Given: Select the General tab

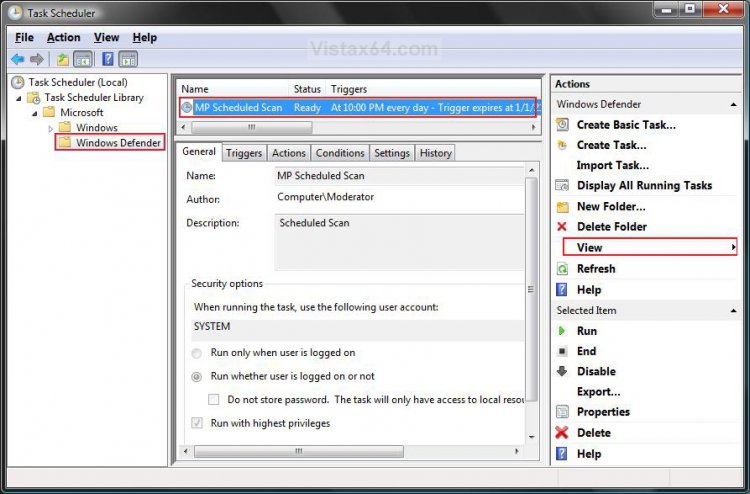Looking at the screenshot, I should click(x=199, y=152).
